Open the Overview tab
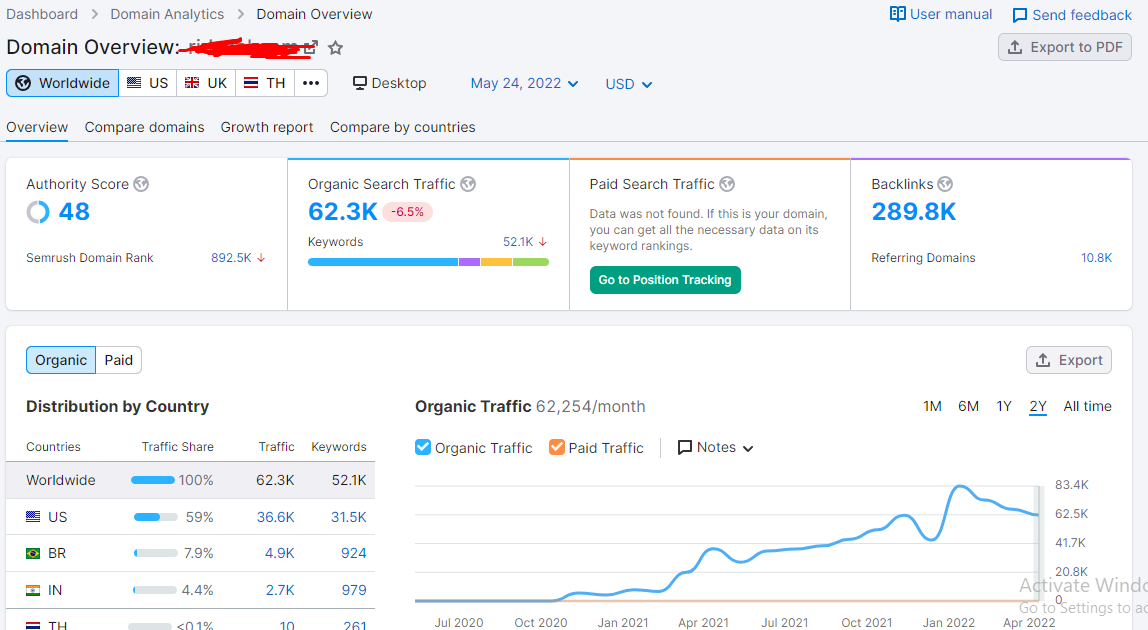This screenshot has height=630, width=1148. point(37,127)
